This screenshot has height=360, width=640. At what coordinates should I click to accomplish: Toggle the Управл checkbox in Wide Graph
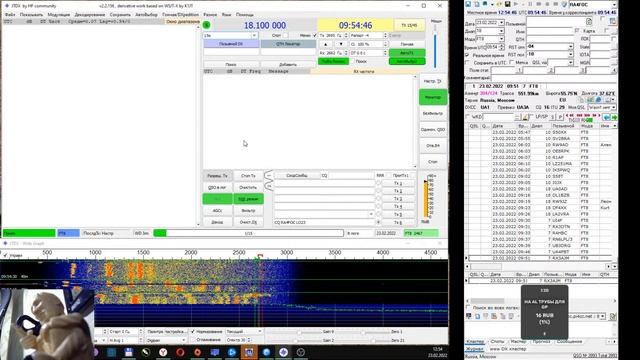coord(5,255)
